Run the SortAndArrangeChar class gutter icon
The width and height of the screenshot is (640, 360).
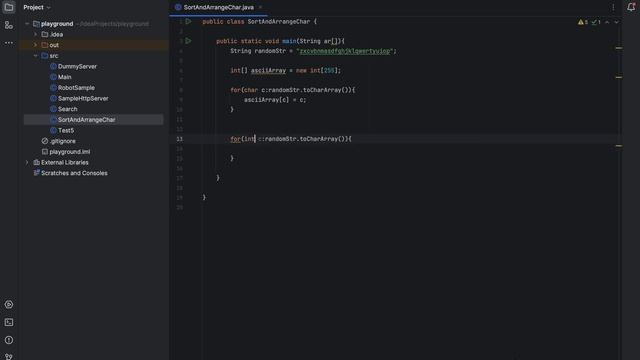[x=188, y=21]
